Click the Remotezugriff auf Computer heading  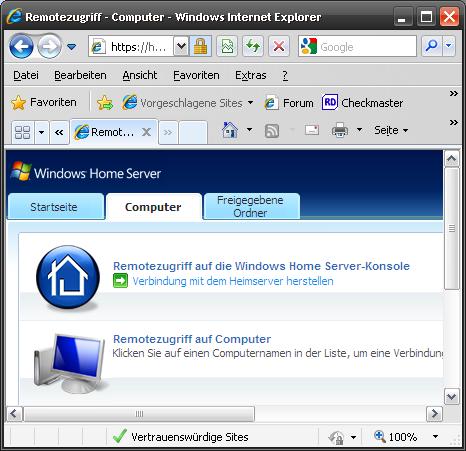[x=192, y=339]
